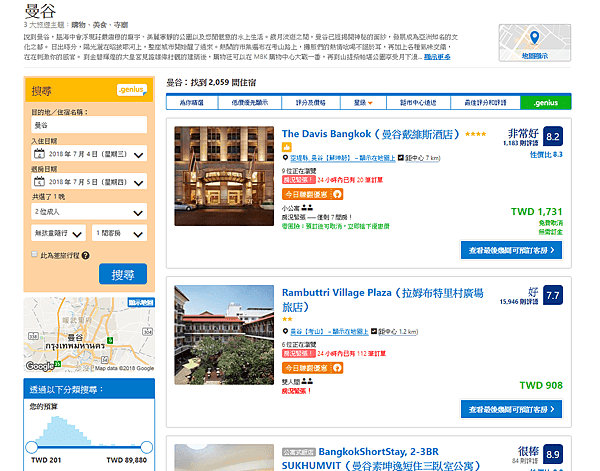
Task: Click The Davis Bangkok show-on-map location link
Action: pyautogui.click(x=342, y=158)
